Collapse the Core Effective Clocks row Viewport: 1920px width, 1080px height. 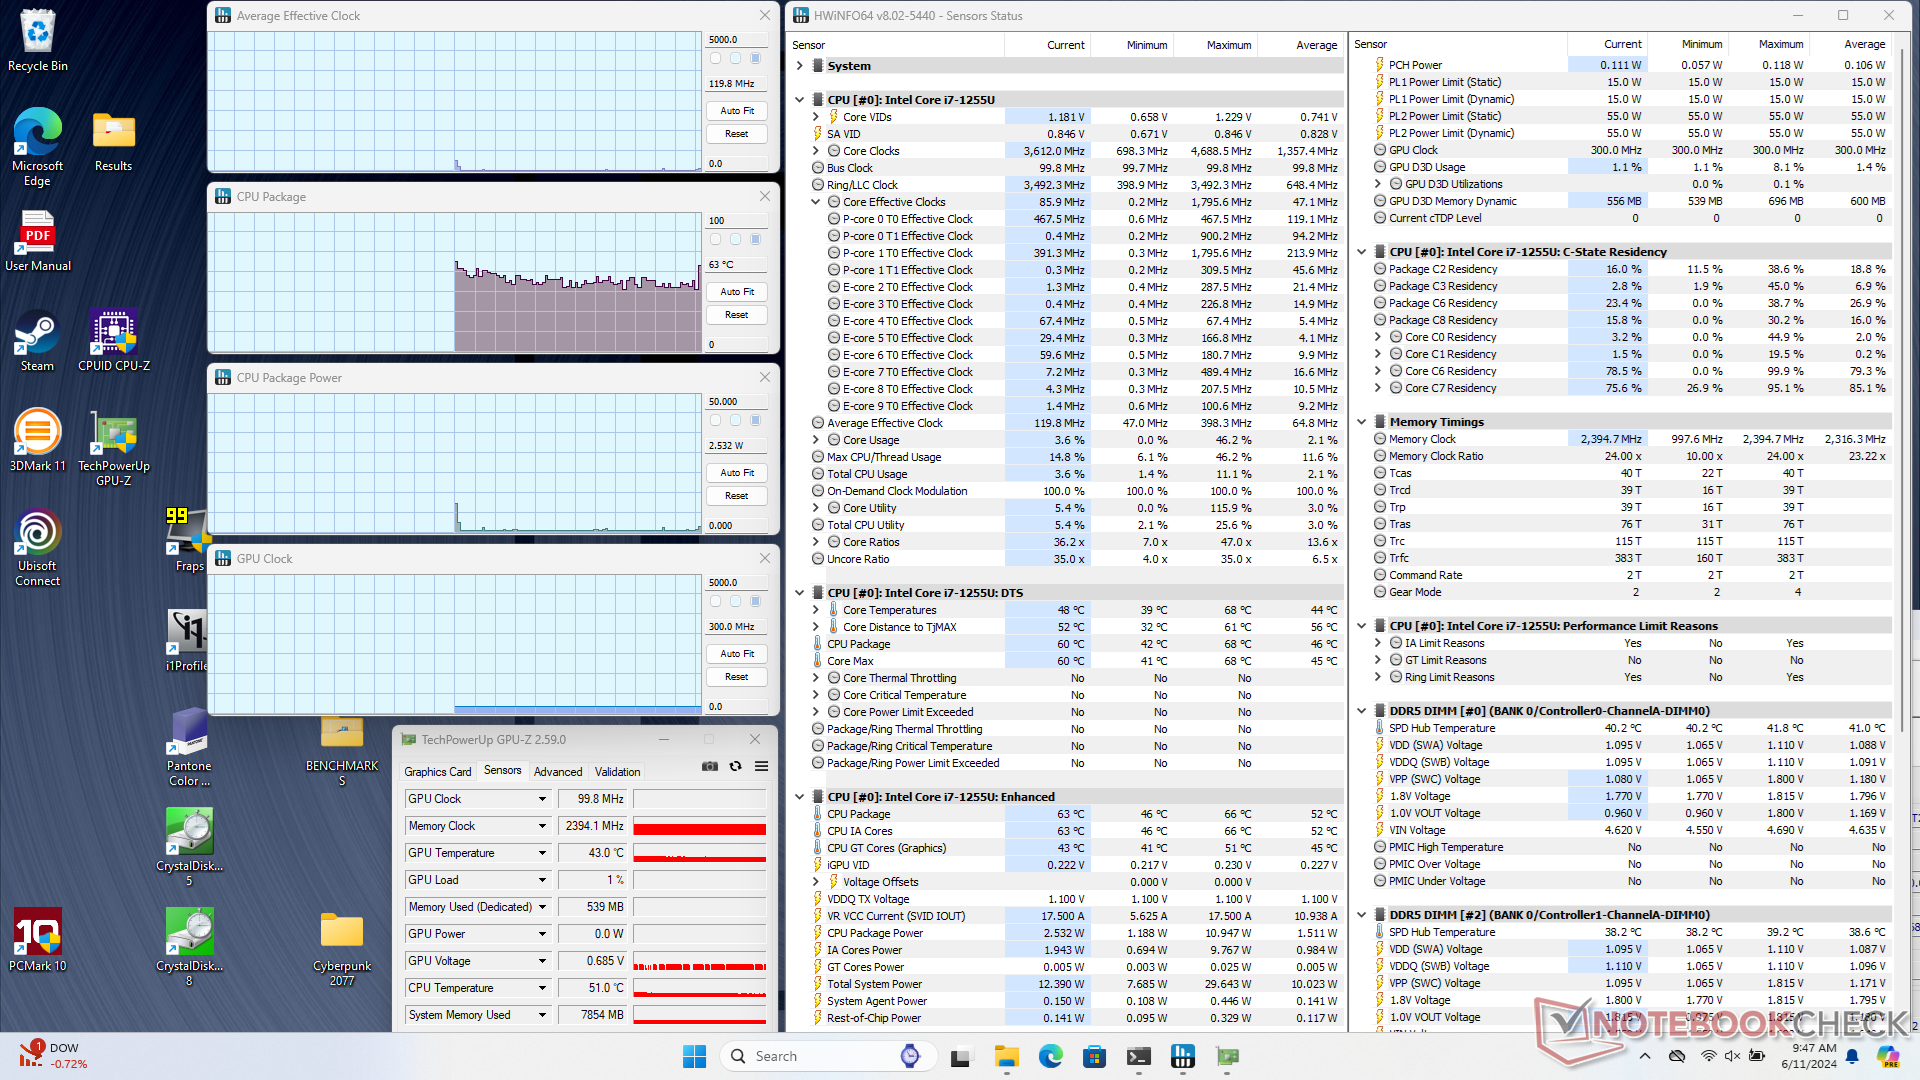coord(816,202)
